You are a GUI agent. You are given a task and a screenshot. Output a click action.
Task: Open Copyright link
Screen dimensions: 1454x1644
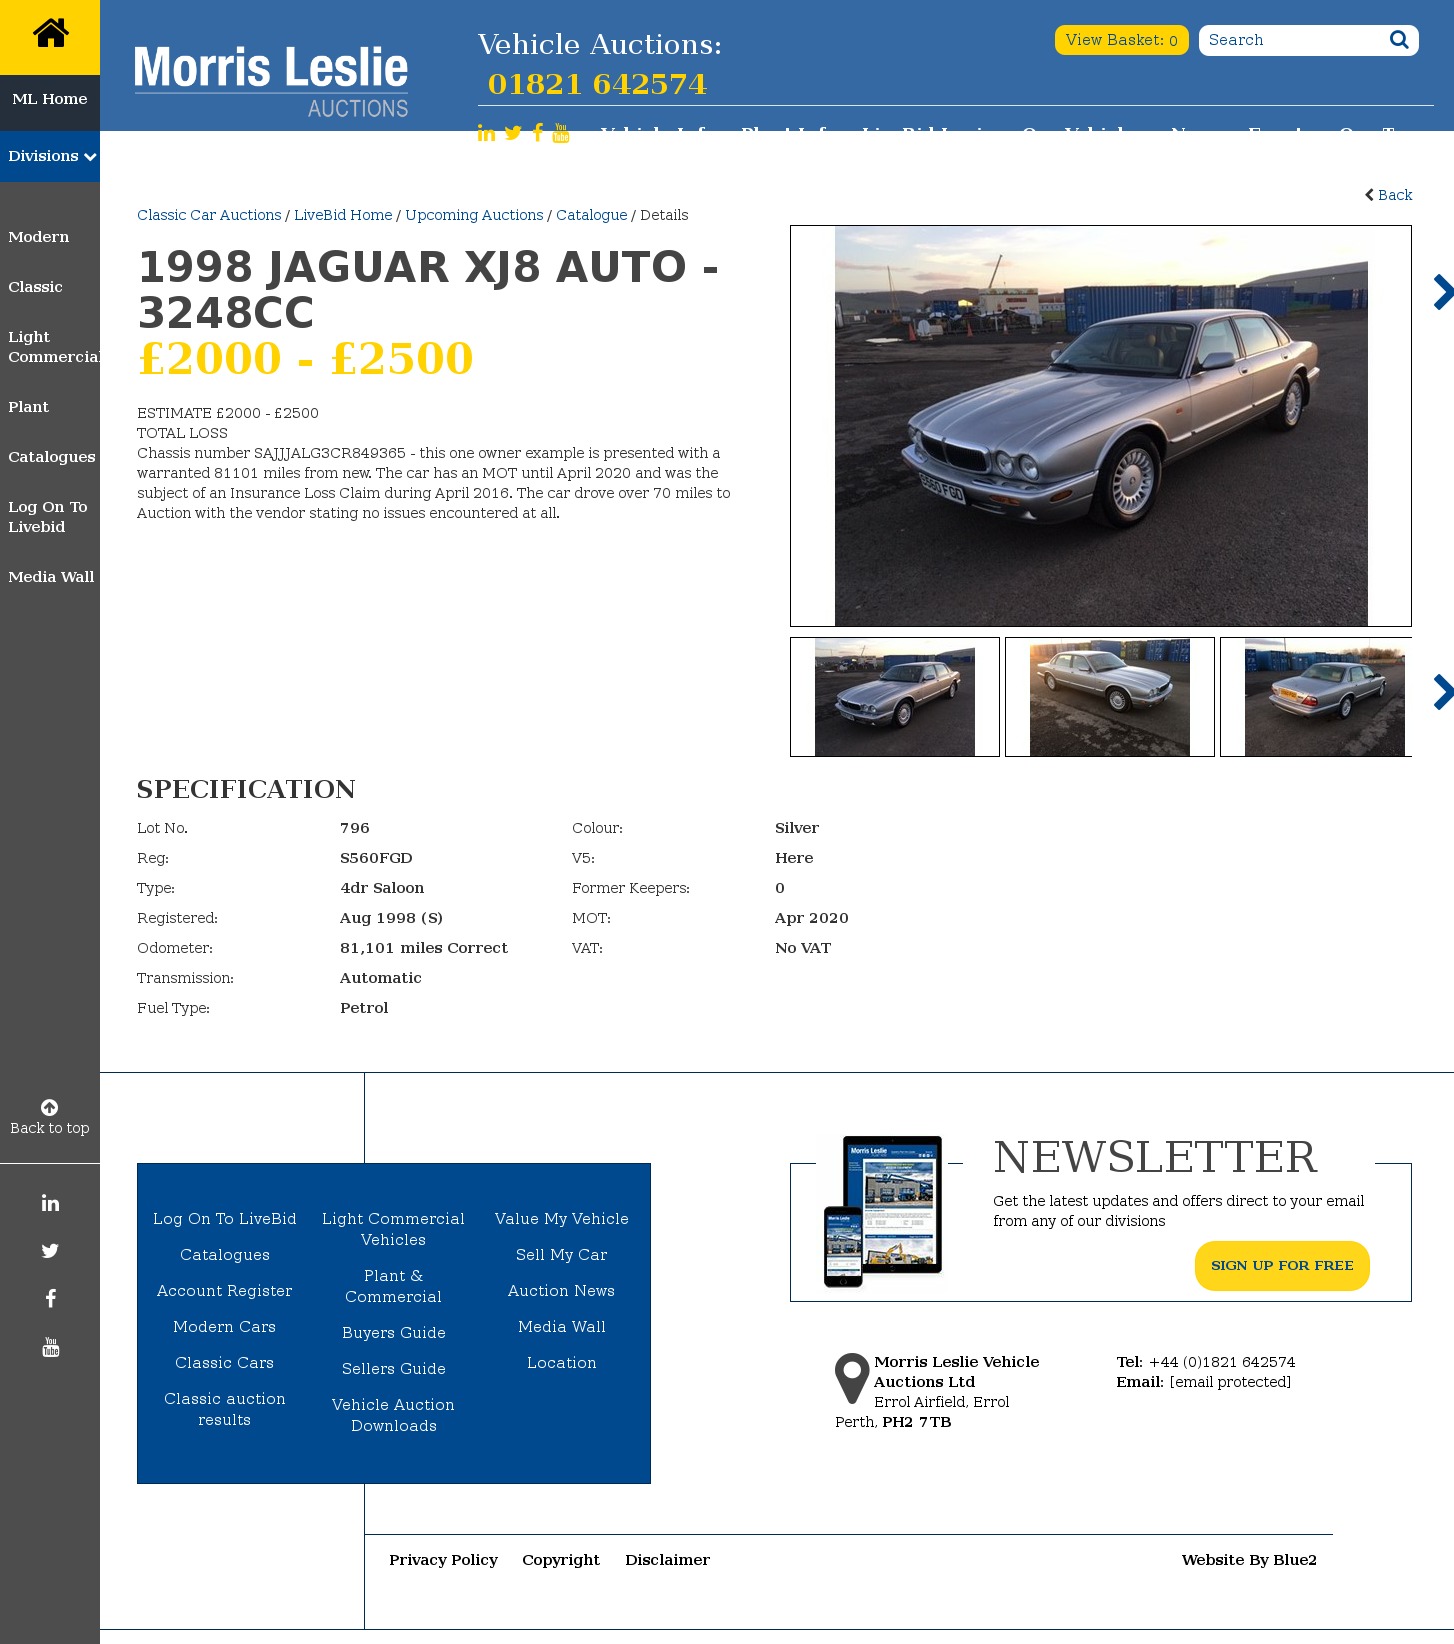[x=561, y=1560]
